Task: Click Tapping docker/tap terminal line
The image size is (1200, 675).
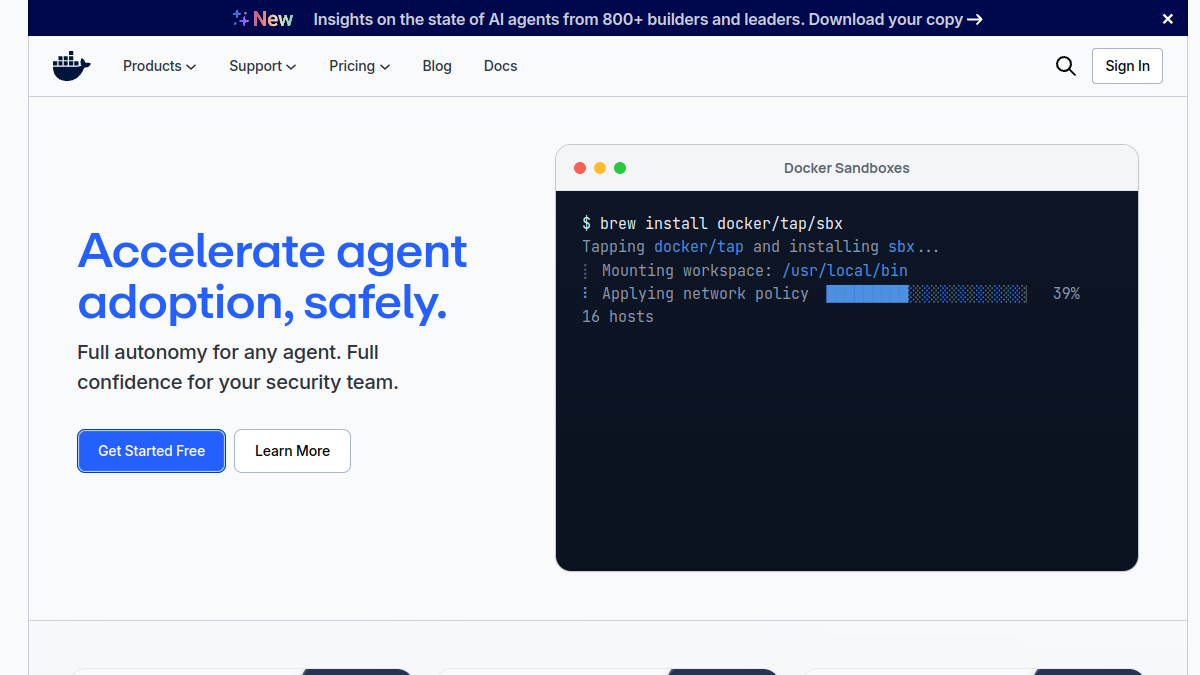Action: click(x=761, y=247)
